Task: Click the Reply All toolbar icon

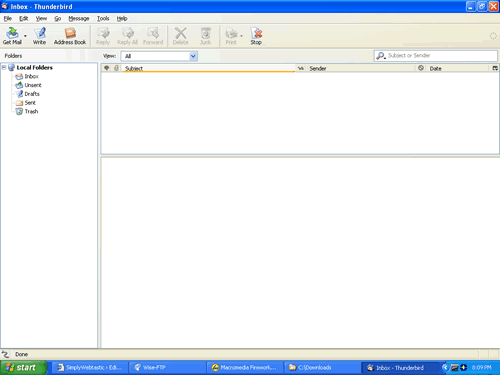Action: click(127, 36)
